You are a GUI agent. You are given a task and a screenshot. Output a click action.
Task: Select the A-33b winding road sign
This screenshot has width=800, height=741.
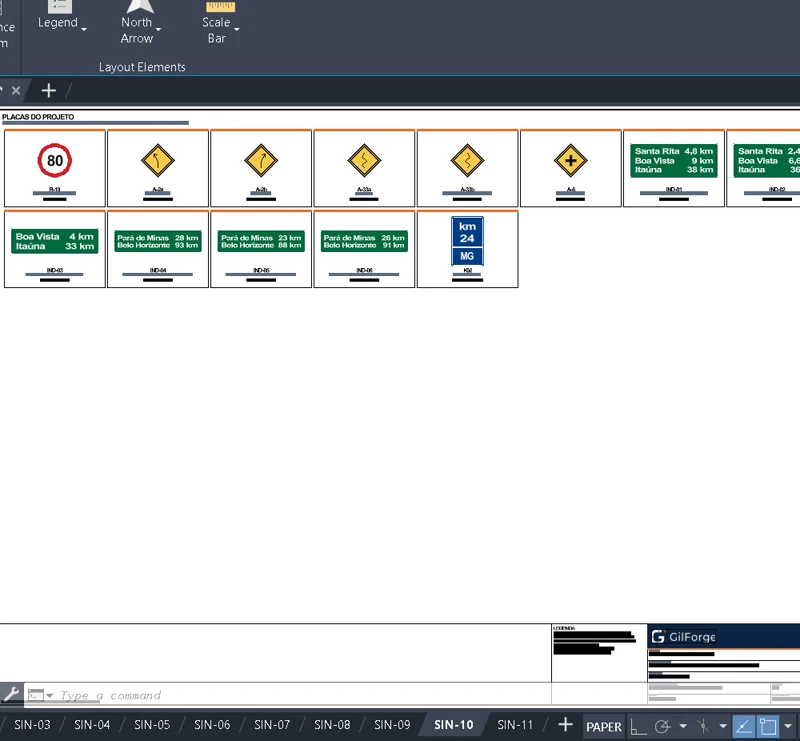point(467,160)
